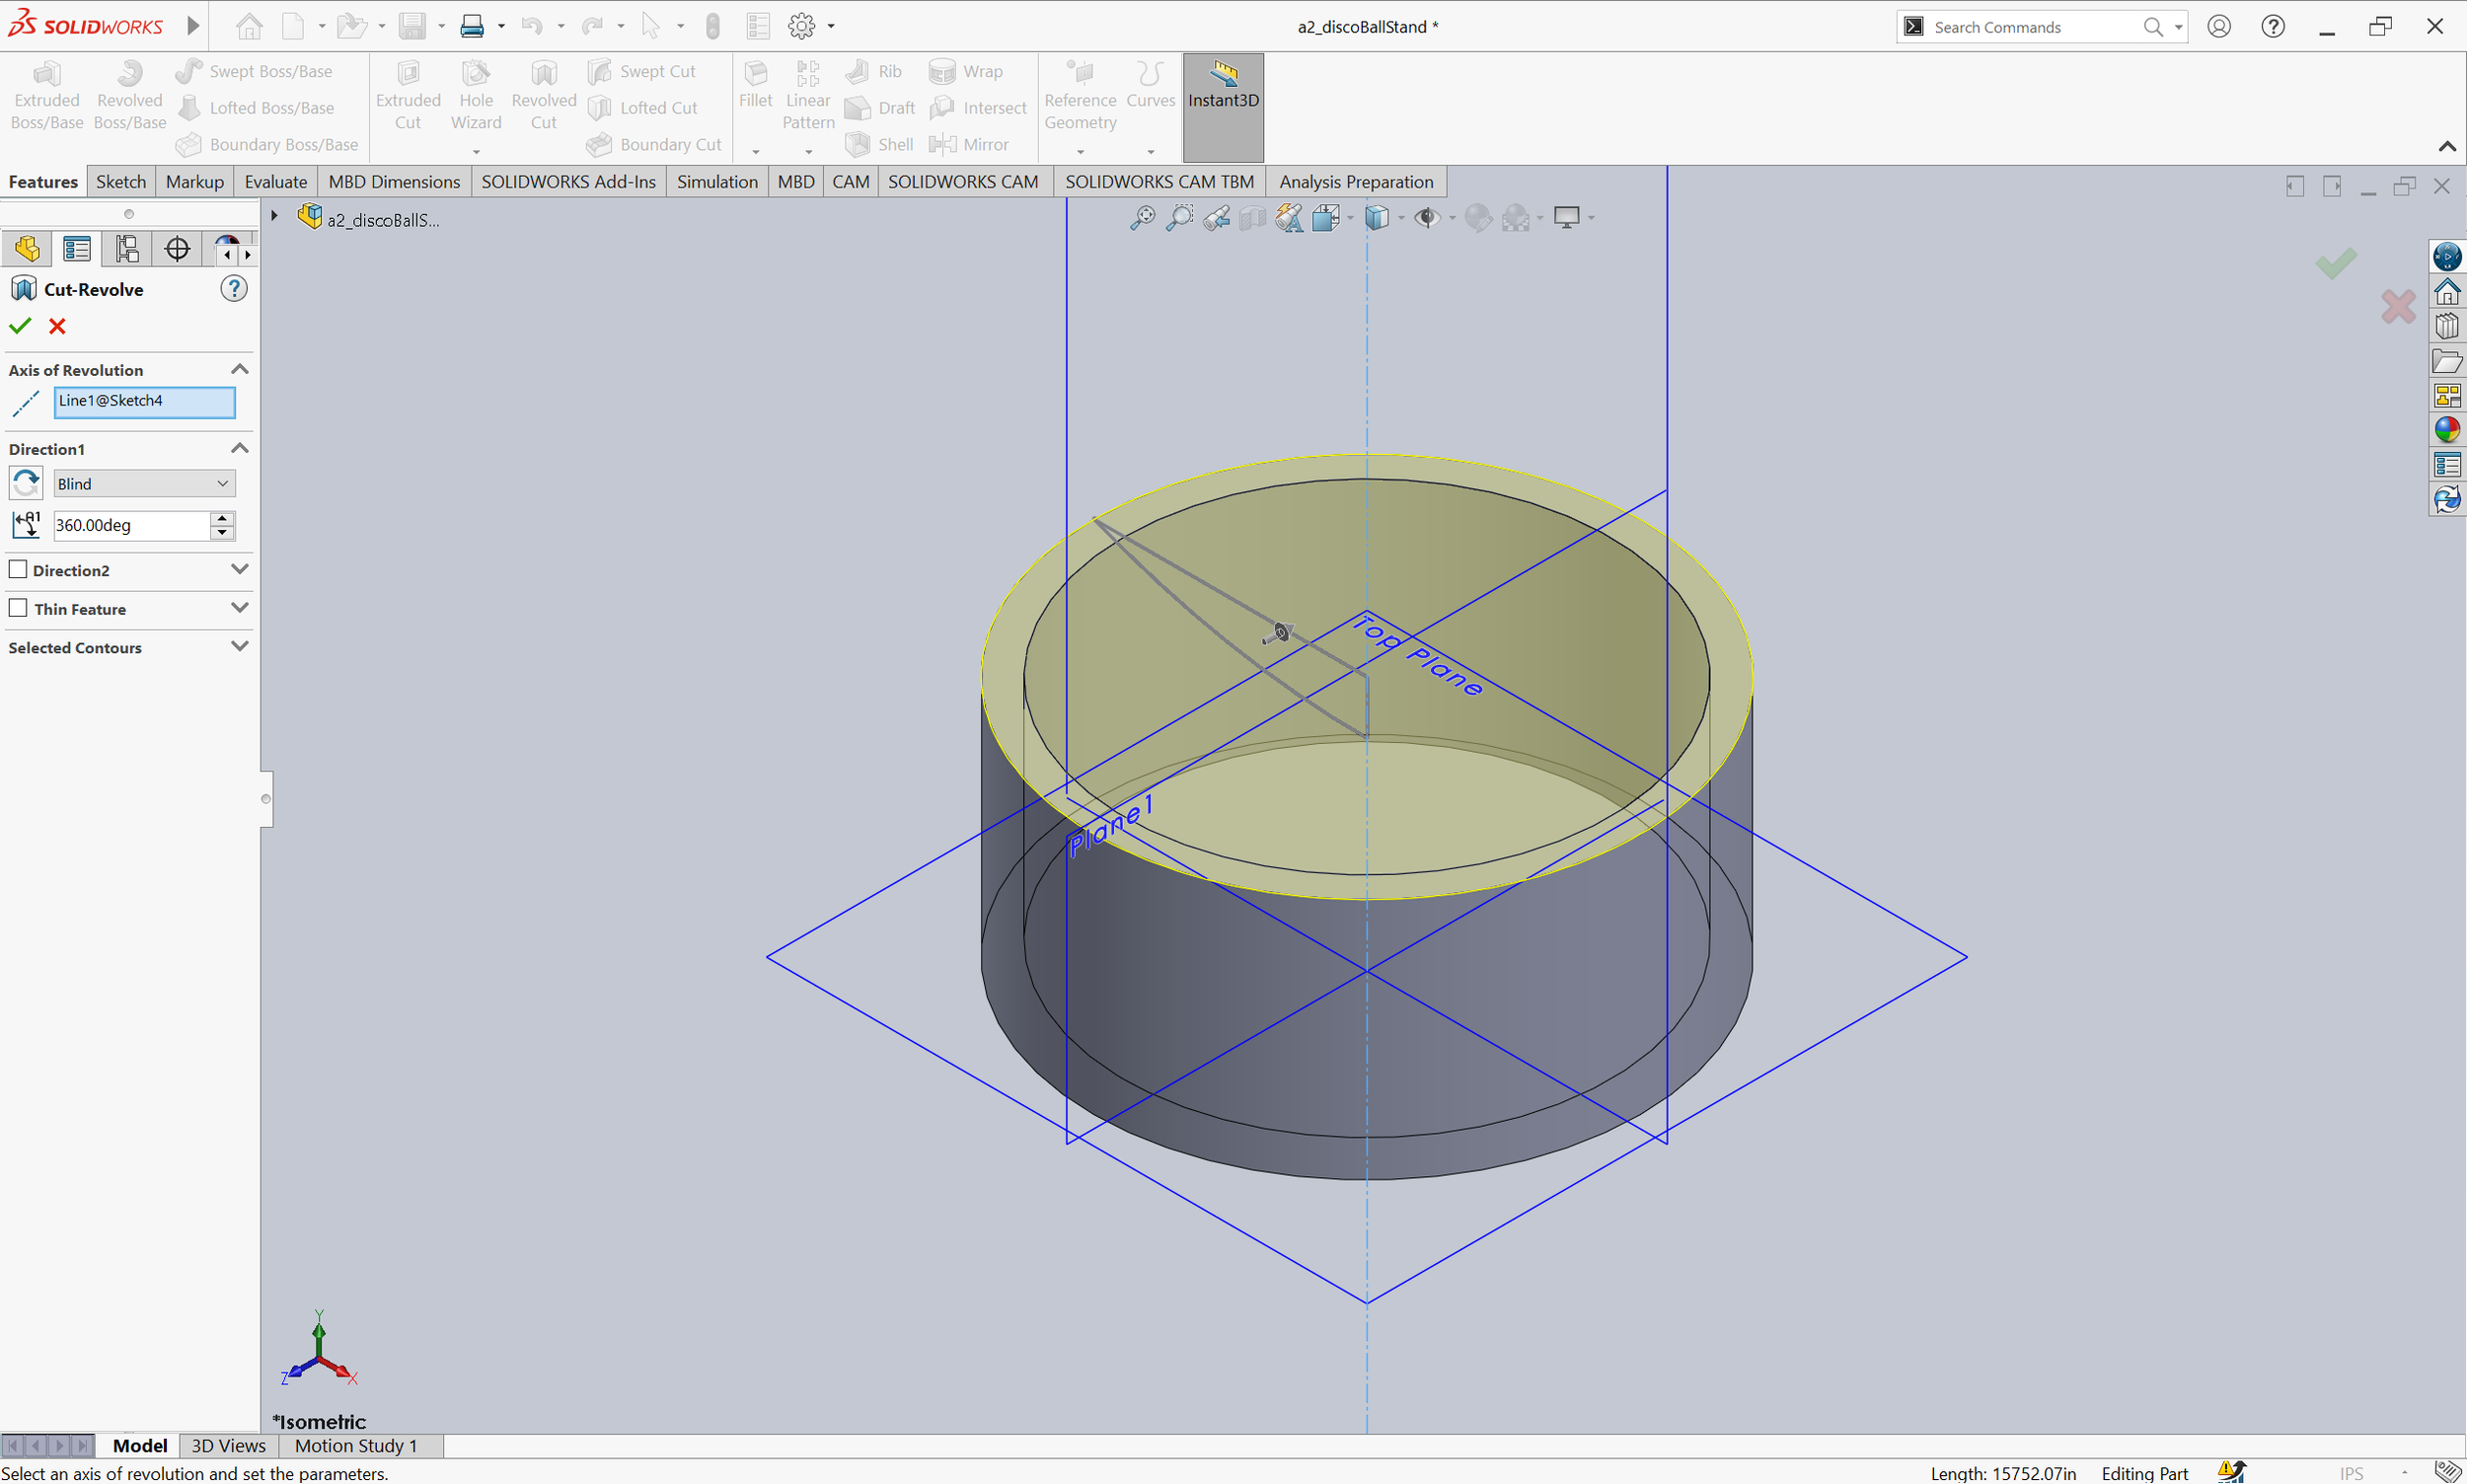
Task: Open Design Library in task pane
Action: (x=2447, y=326)
